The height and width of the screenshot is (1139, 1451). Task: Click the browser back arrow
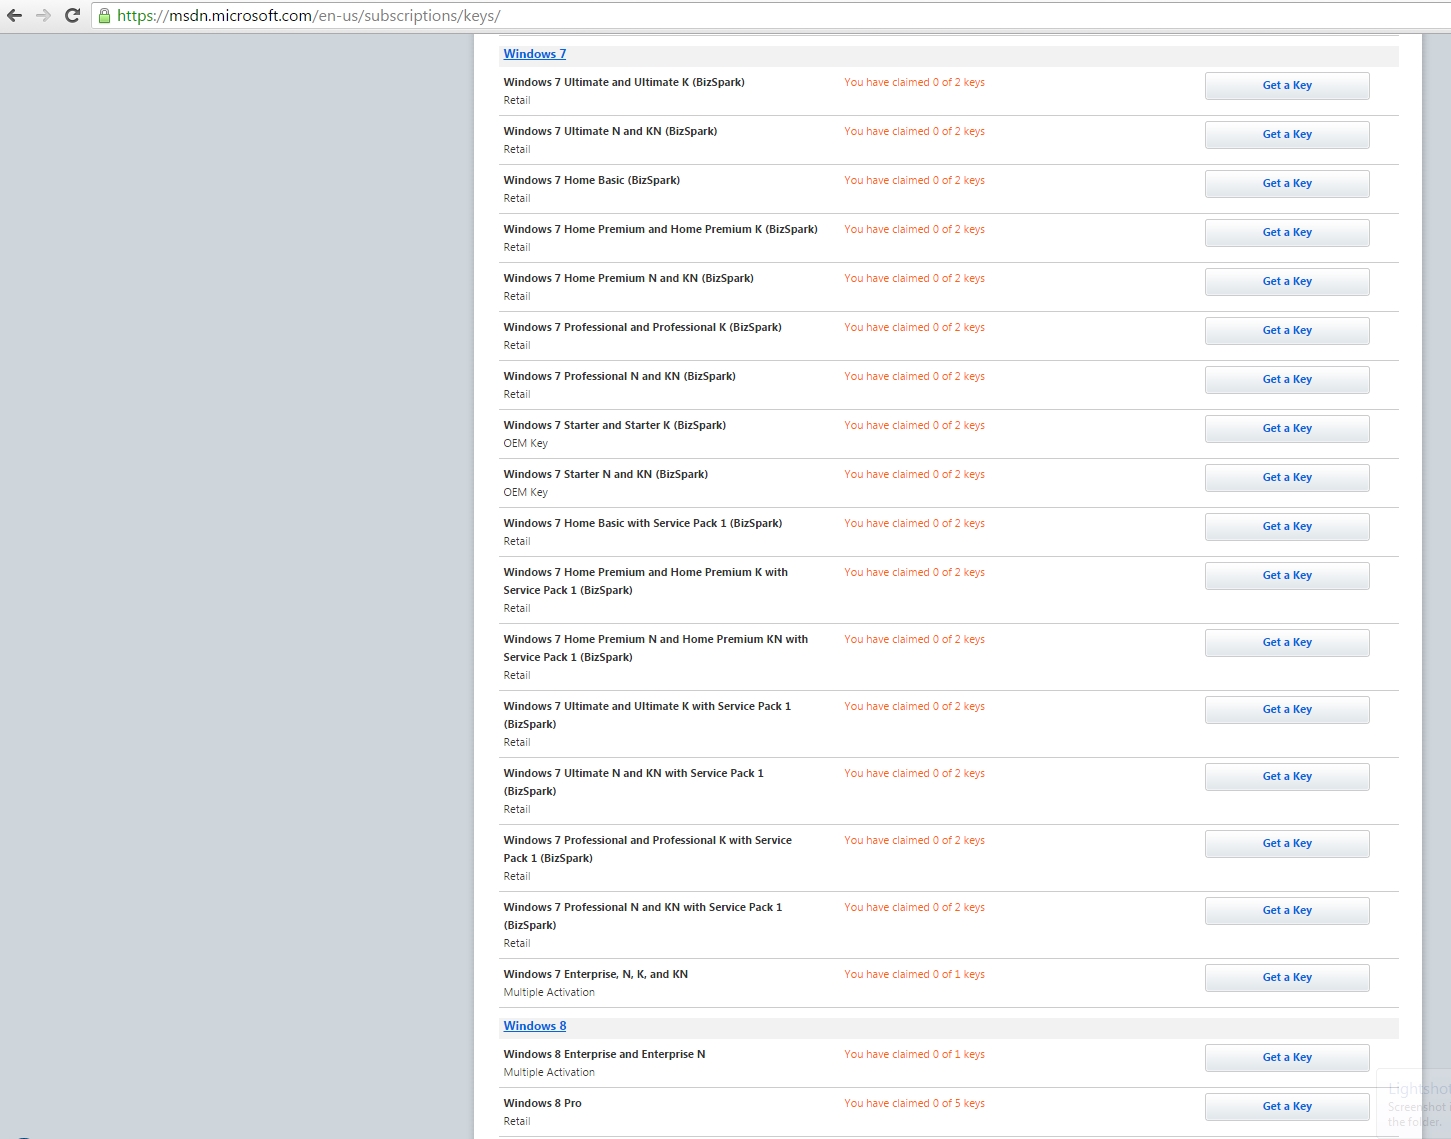click(x=14, y=15)
